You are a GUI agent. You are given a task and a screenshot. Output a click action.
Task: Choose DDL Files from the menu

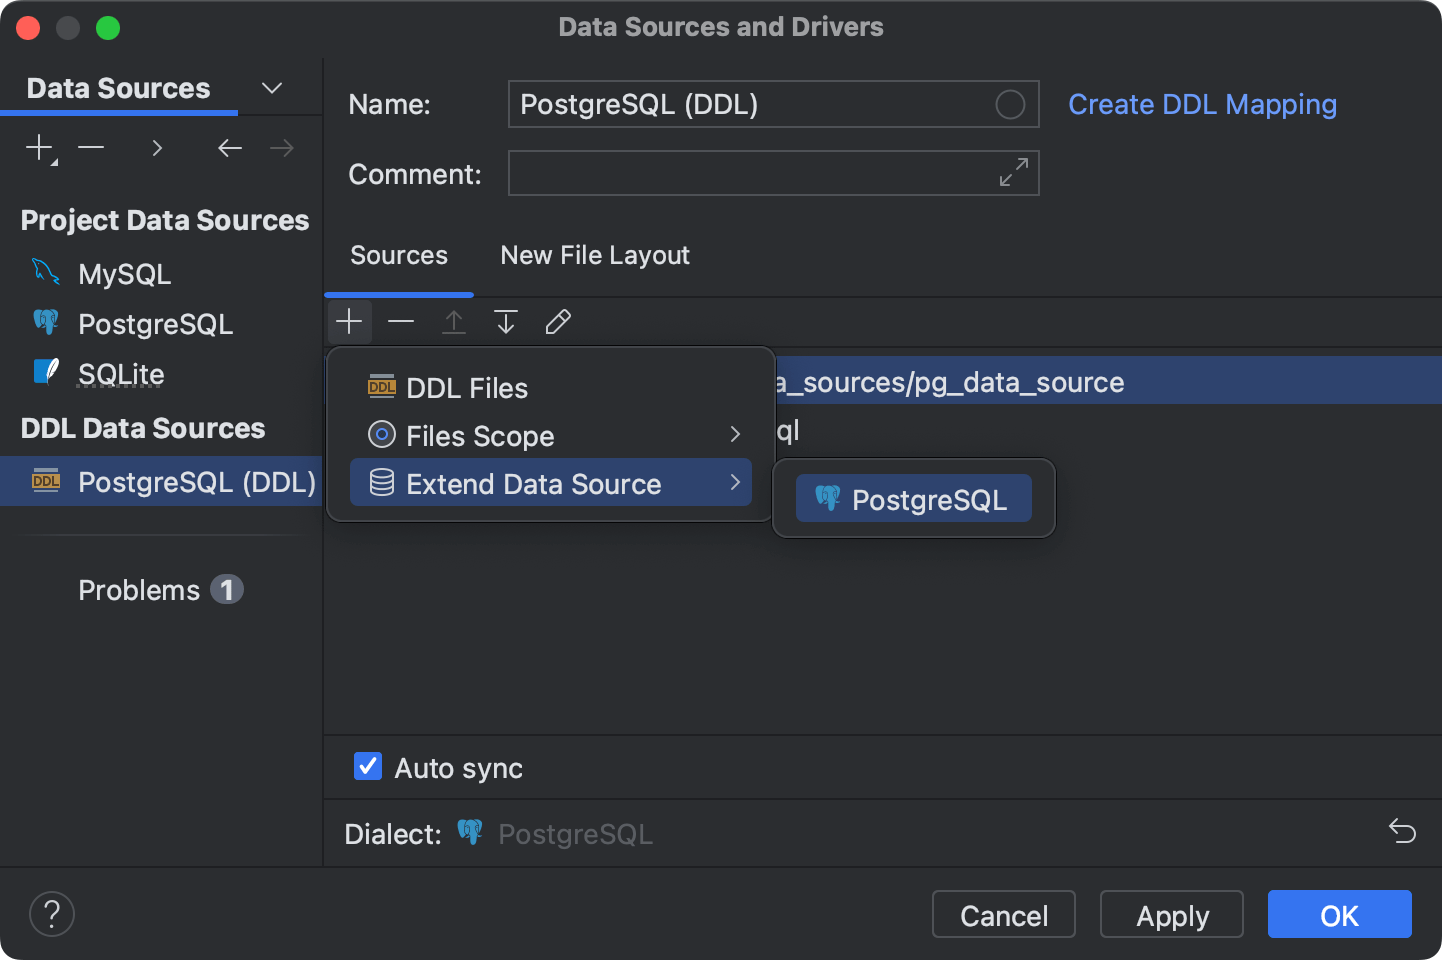pos(467,387)
